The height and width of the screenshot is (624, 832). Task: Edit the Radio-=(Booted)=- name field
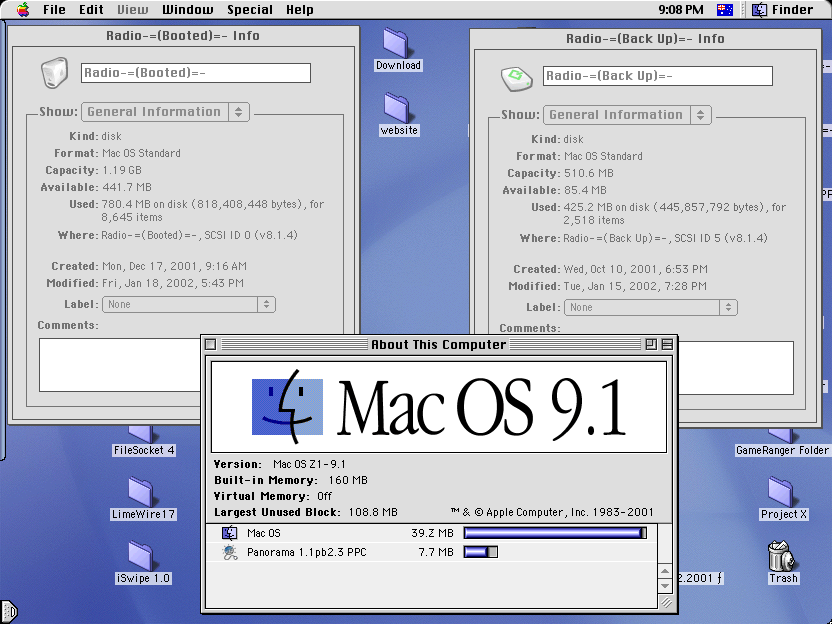[196, 73]
